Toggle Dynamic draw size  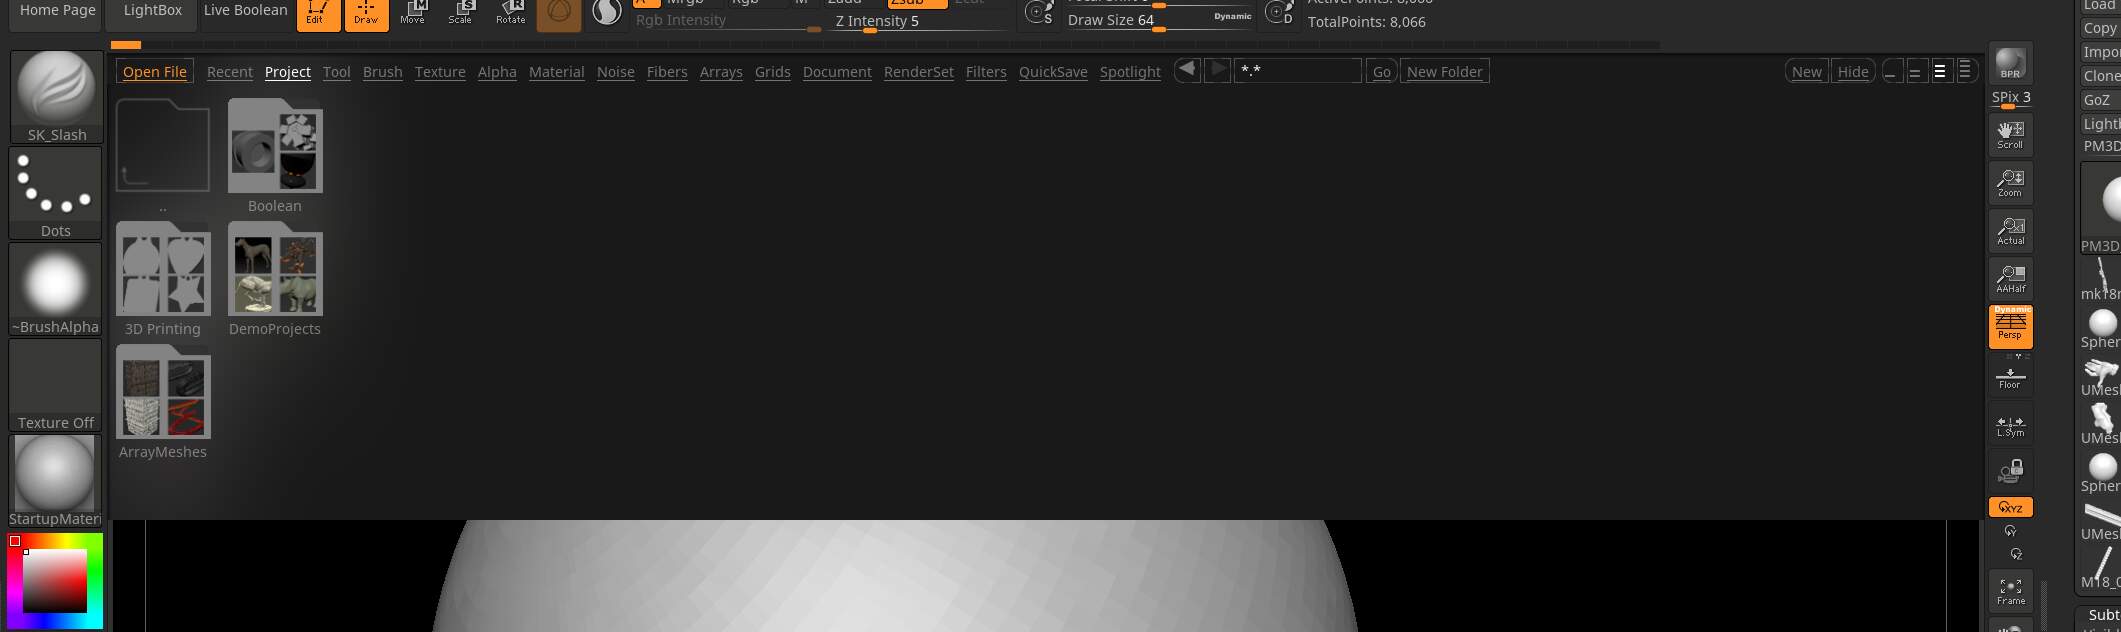point(1232,16)
